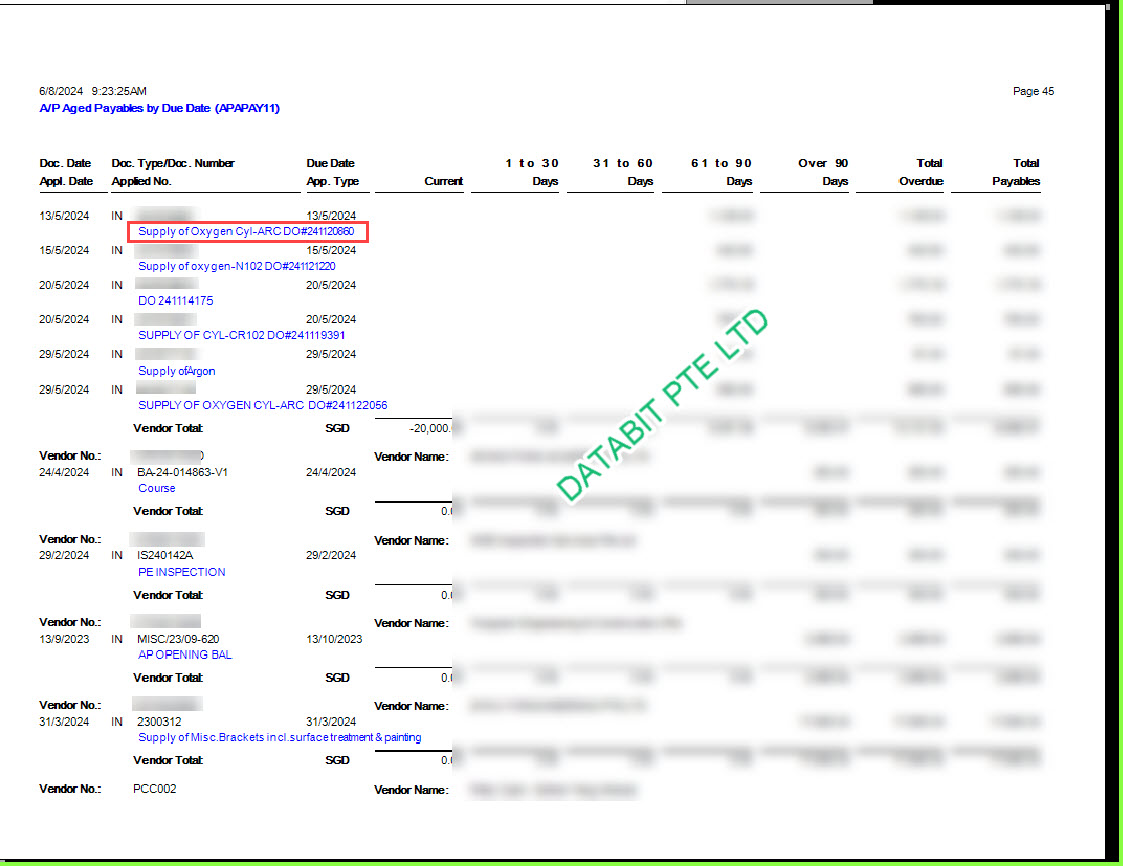Click the SGD currency label beside the -20,000 total
1123x866 pixels.
tap(337, 428)
